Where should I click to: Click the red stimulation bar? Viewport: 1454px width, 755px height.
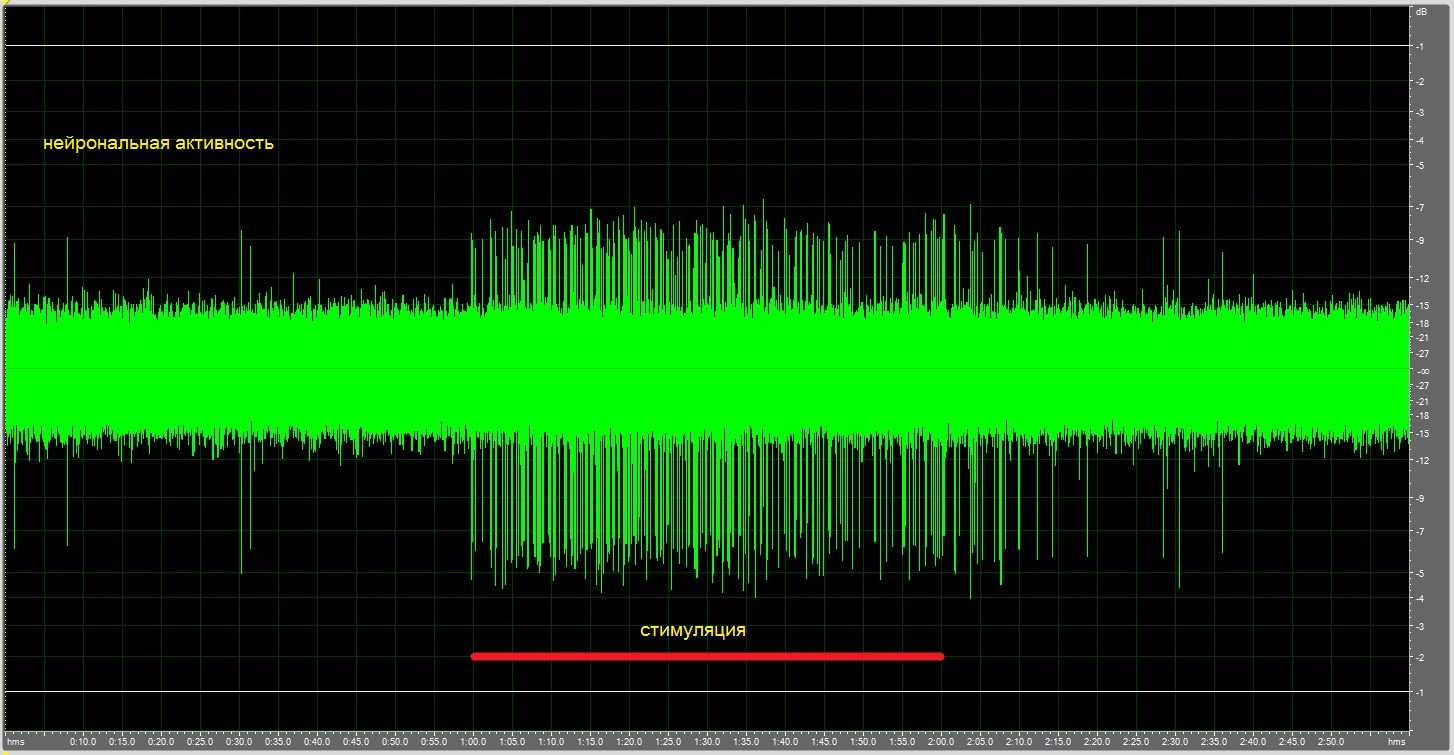click(707, 656)
